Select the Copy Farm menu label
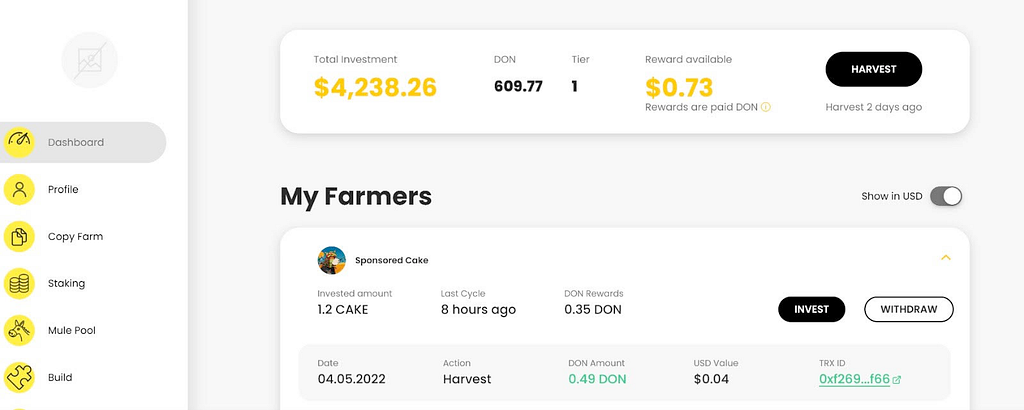Image resolution: width=1024 pixels, height=410 pixels. (x=76, y=236)
